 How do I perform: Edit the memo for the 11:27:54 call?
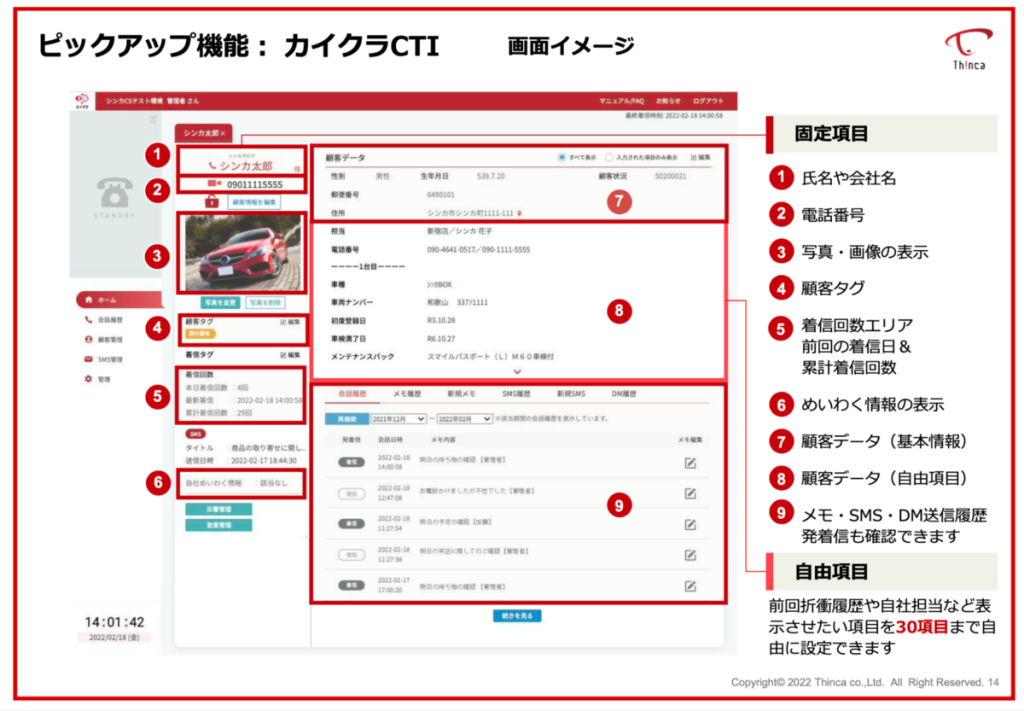(690, 524)
